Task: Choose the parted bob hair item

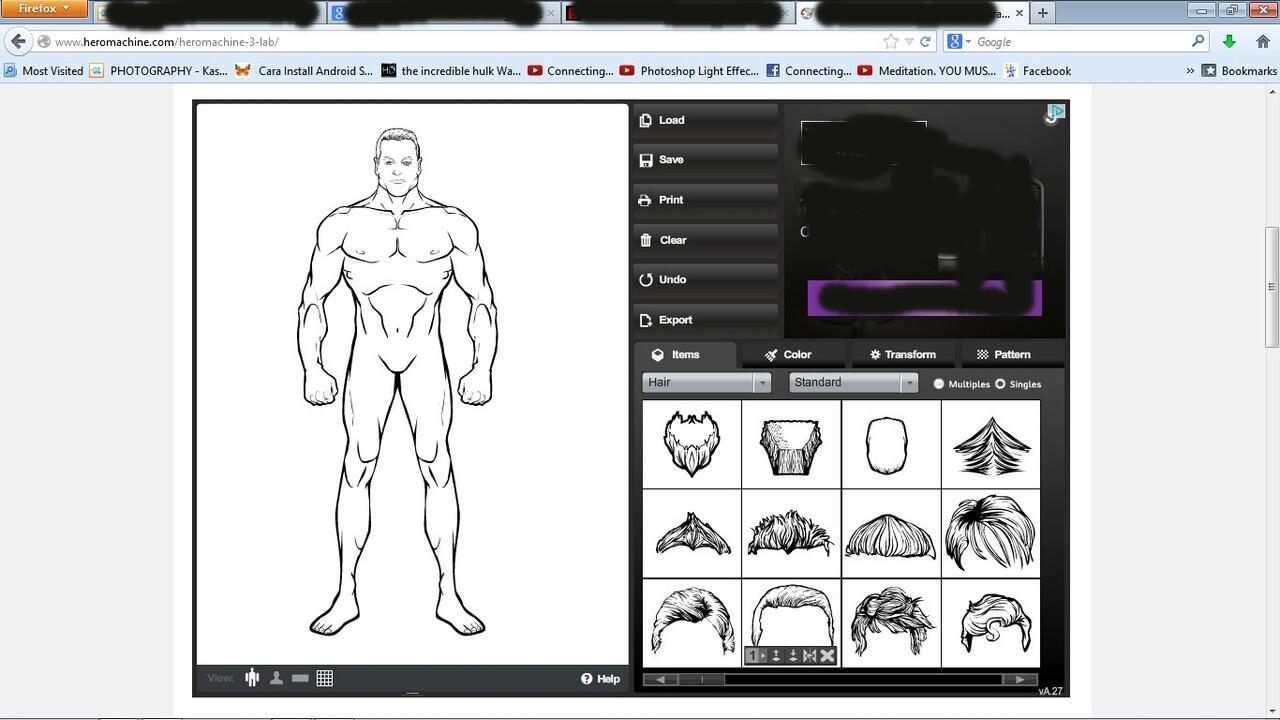Action: pyautogui.click(x=692, y=622)
